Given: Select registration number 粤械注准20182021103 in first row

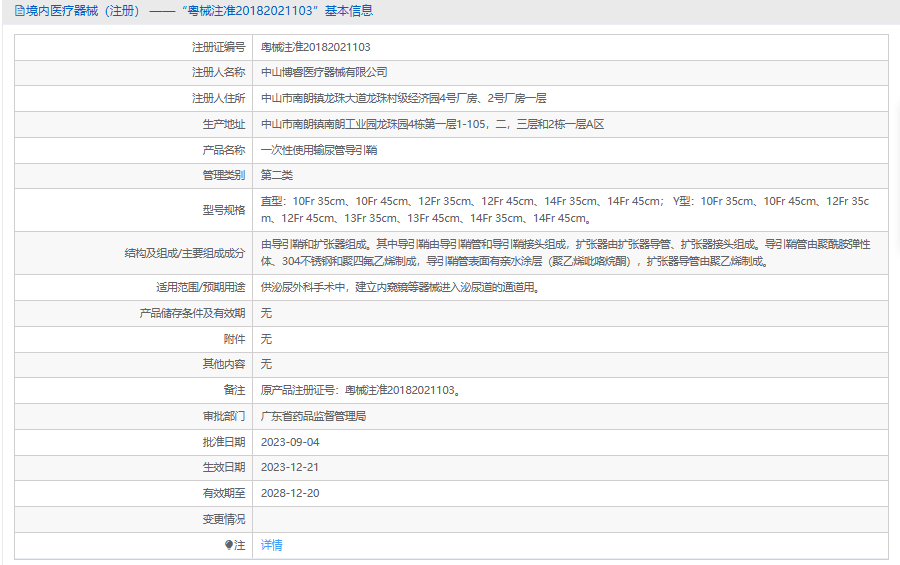Looking at the screenshot, I should (316, 47).
